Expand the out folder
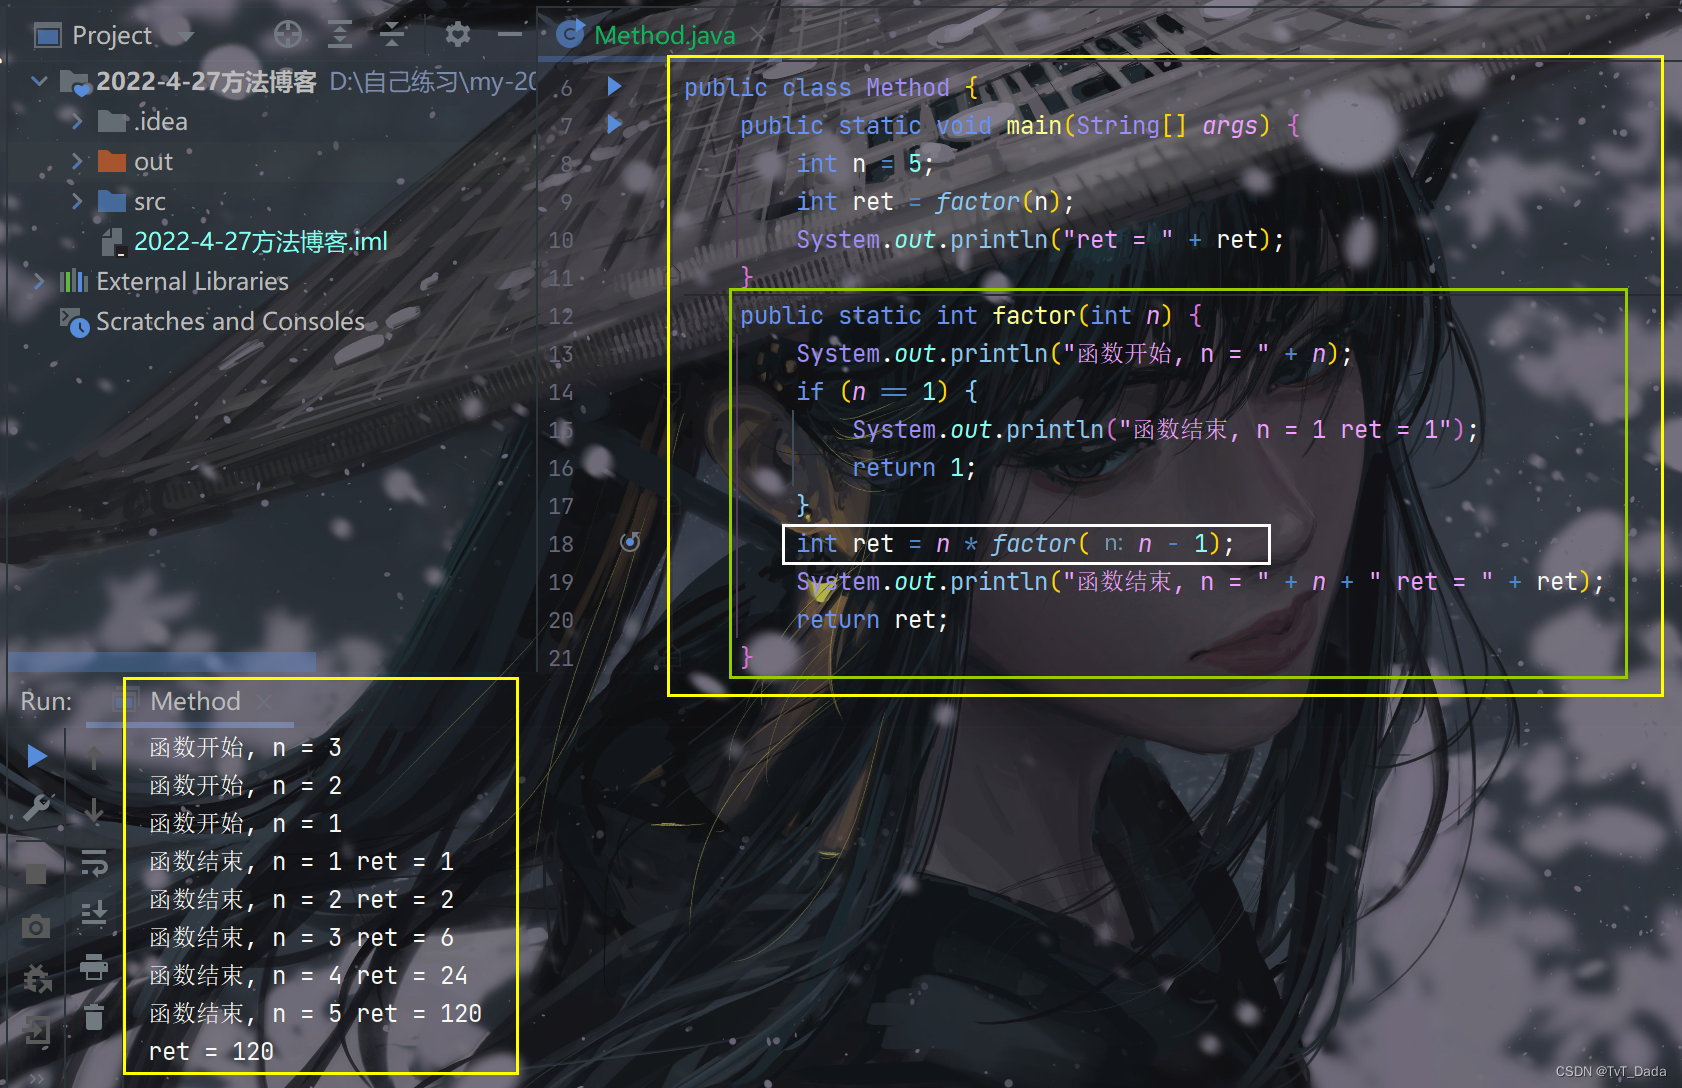This screenshot has width=1682, height=1088. 77,161
